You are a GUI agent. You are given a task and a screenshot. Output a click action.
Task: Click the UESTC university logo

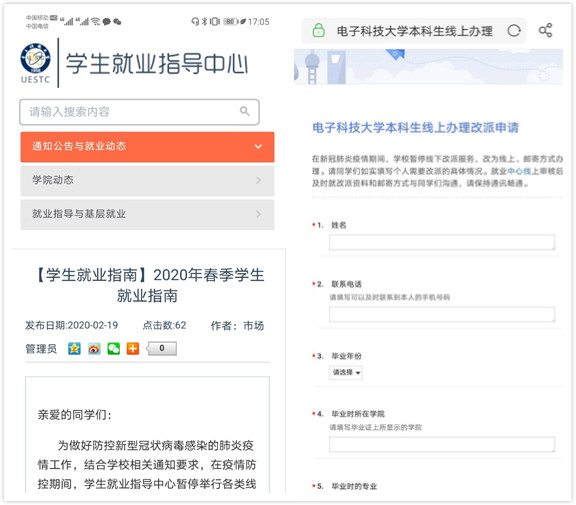(35, 63)
